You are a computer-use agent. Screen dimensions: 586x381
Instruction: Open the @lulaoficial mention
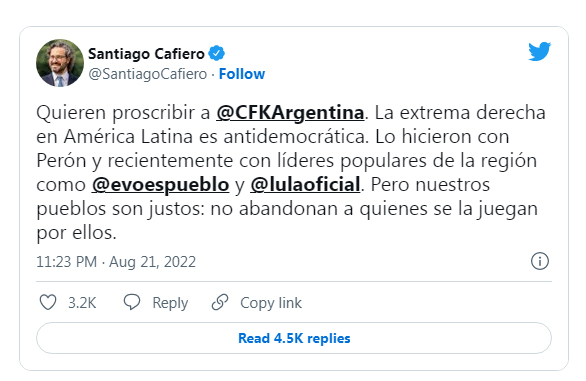305,185
